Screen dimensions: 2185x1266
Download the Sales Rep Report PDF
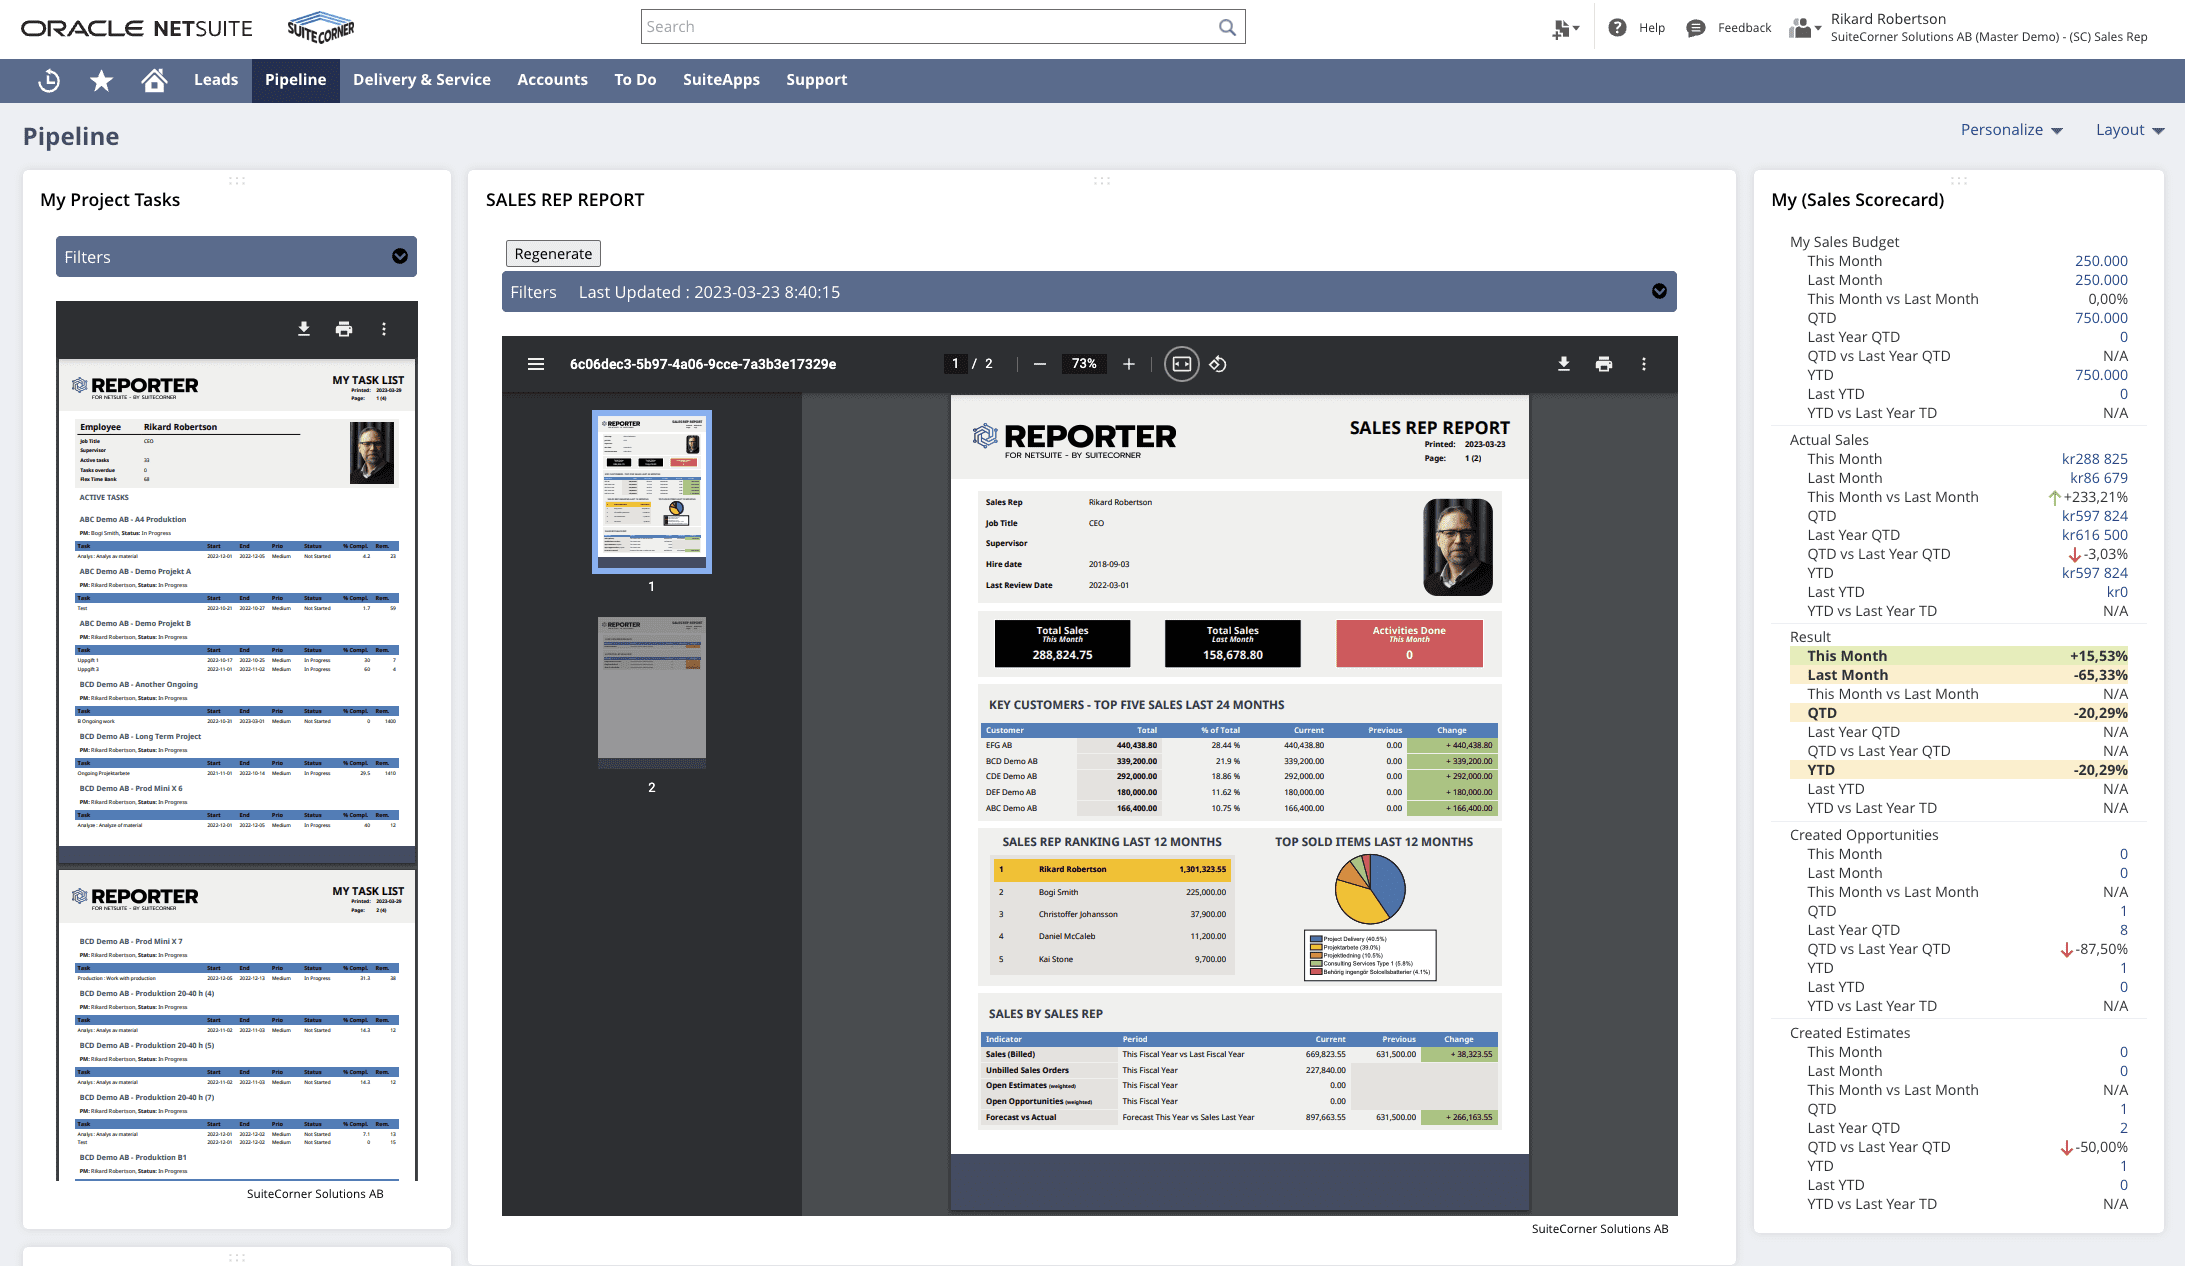point(1564,364)
